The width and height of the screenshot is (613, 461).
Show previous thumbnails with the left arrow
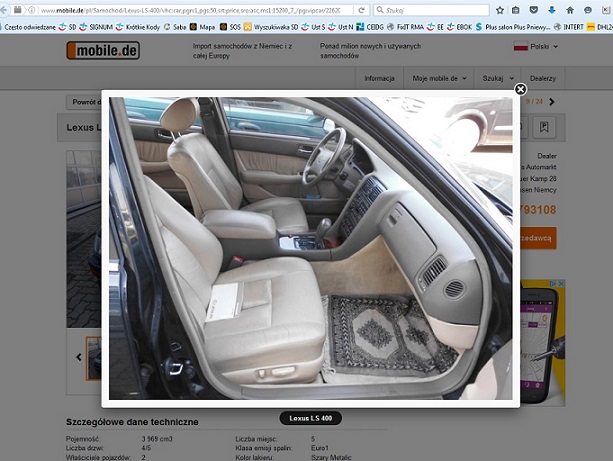pos(79,357)
